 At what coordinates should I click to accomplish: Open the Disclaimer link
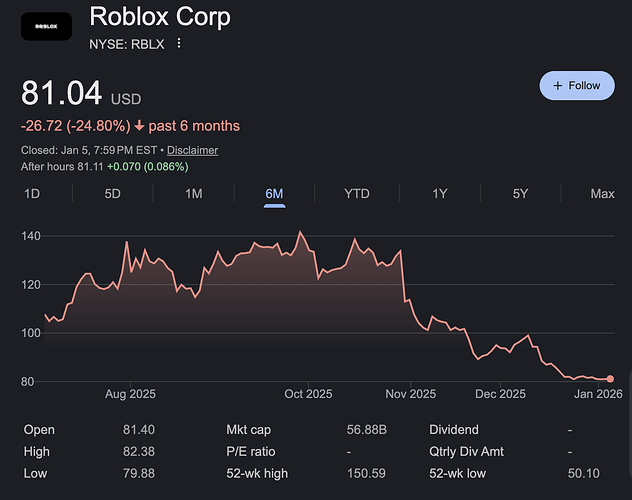pyautogui.click(x=192, y=150)
